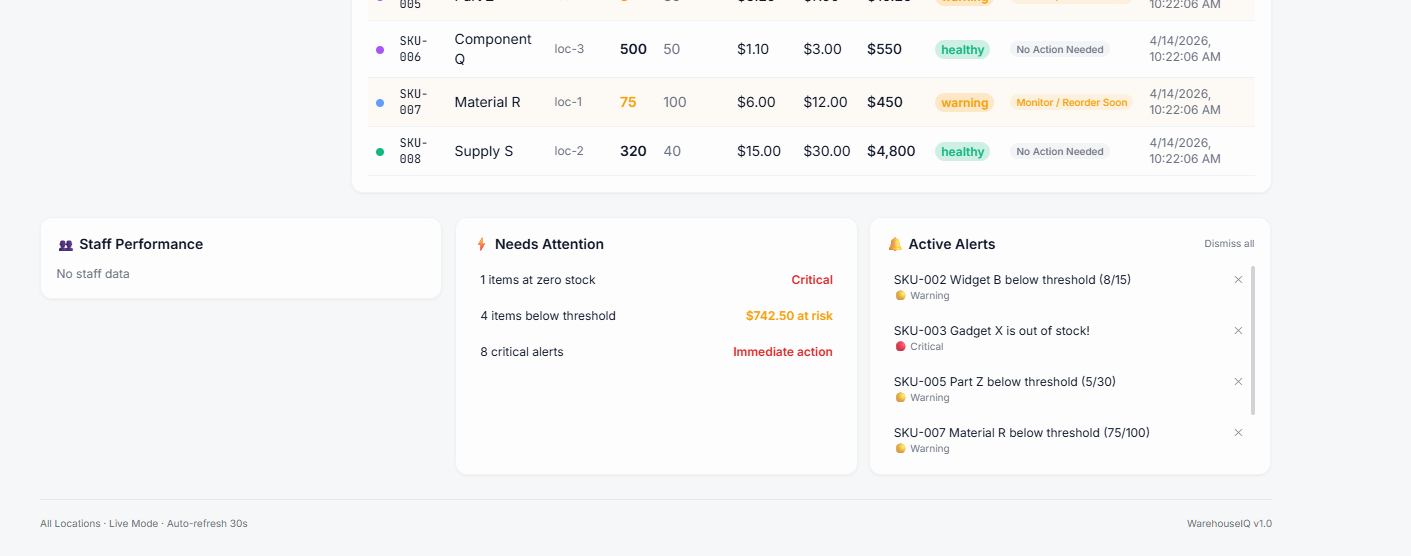Click the timestamp in the Supply S row
Image resolution: width=1411 pixels, height=556 pixels.
tap(1185, 151)
